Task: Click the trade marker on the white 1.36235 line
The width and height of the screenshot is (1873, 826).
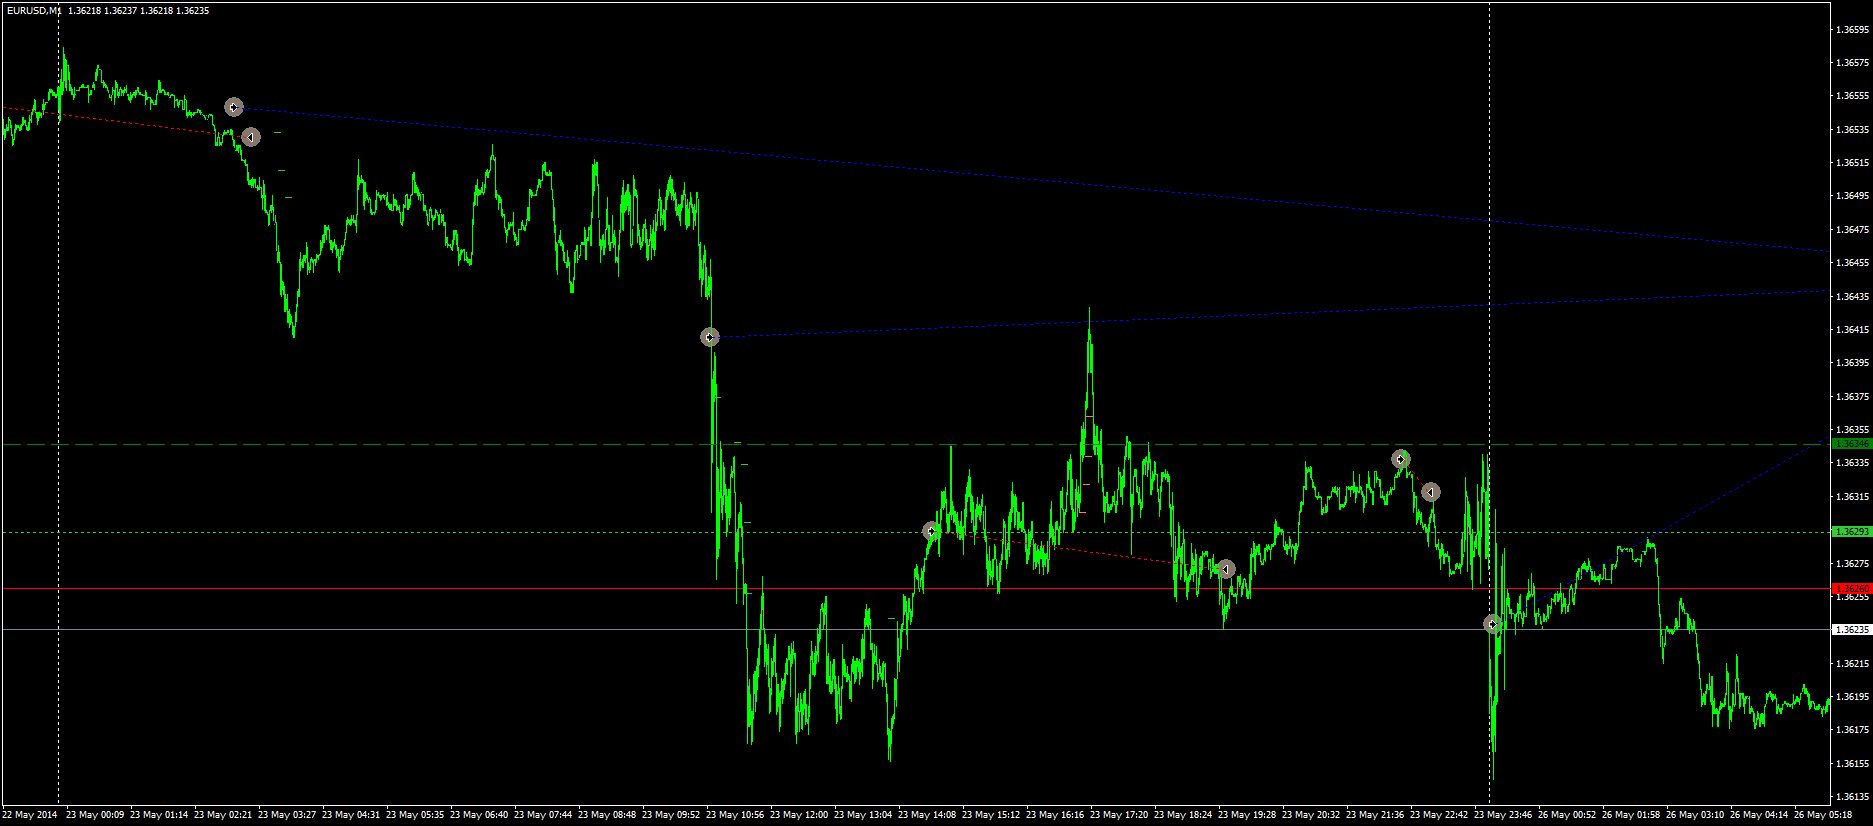Action: (x=1492, y=624)
